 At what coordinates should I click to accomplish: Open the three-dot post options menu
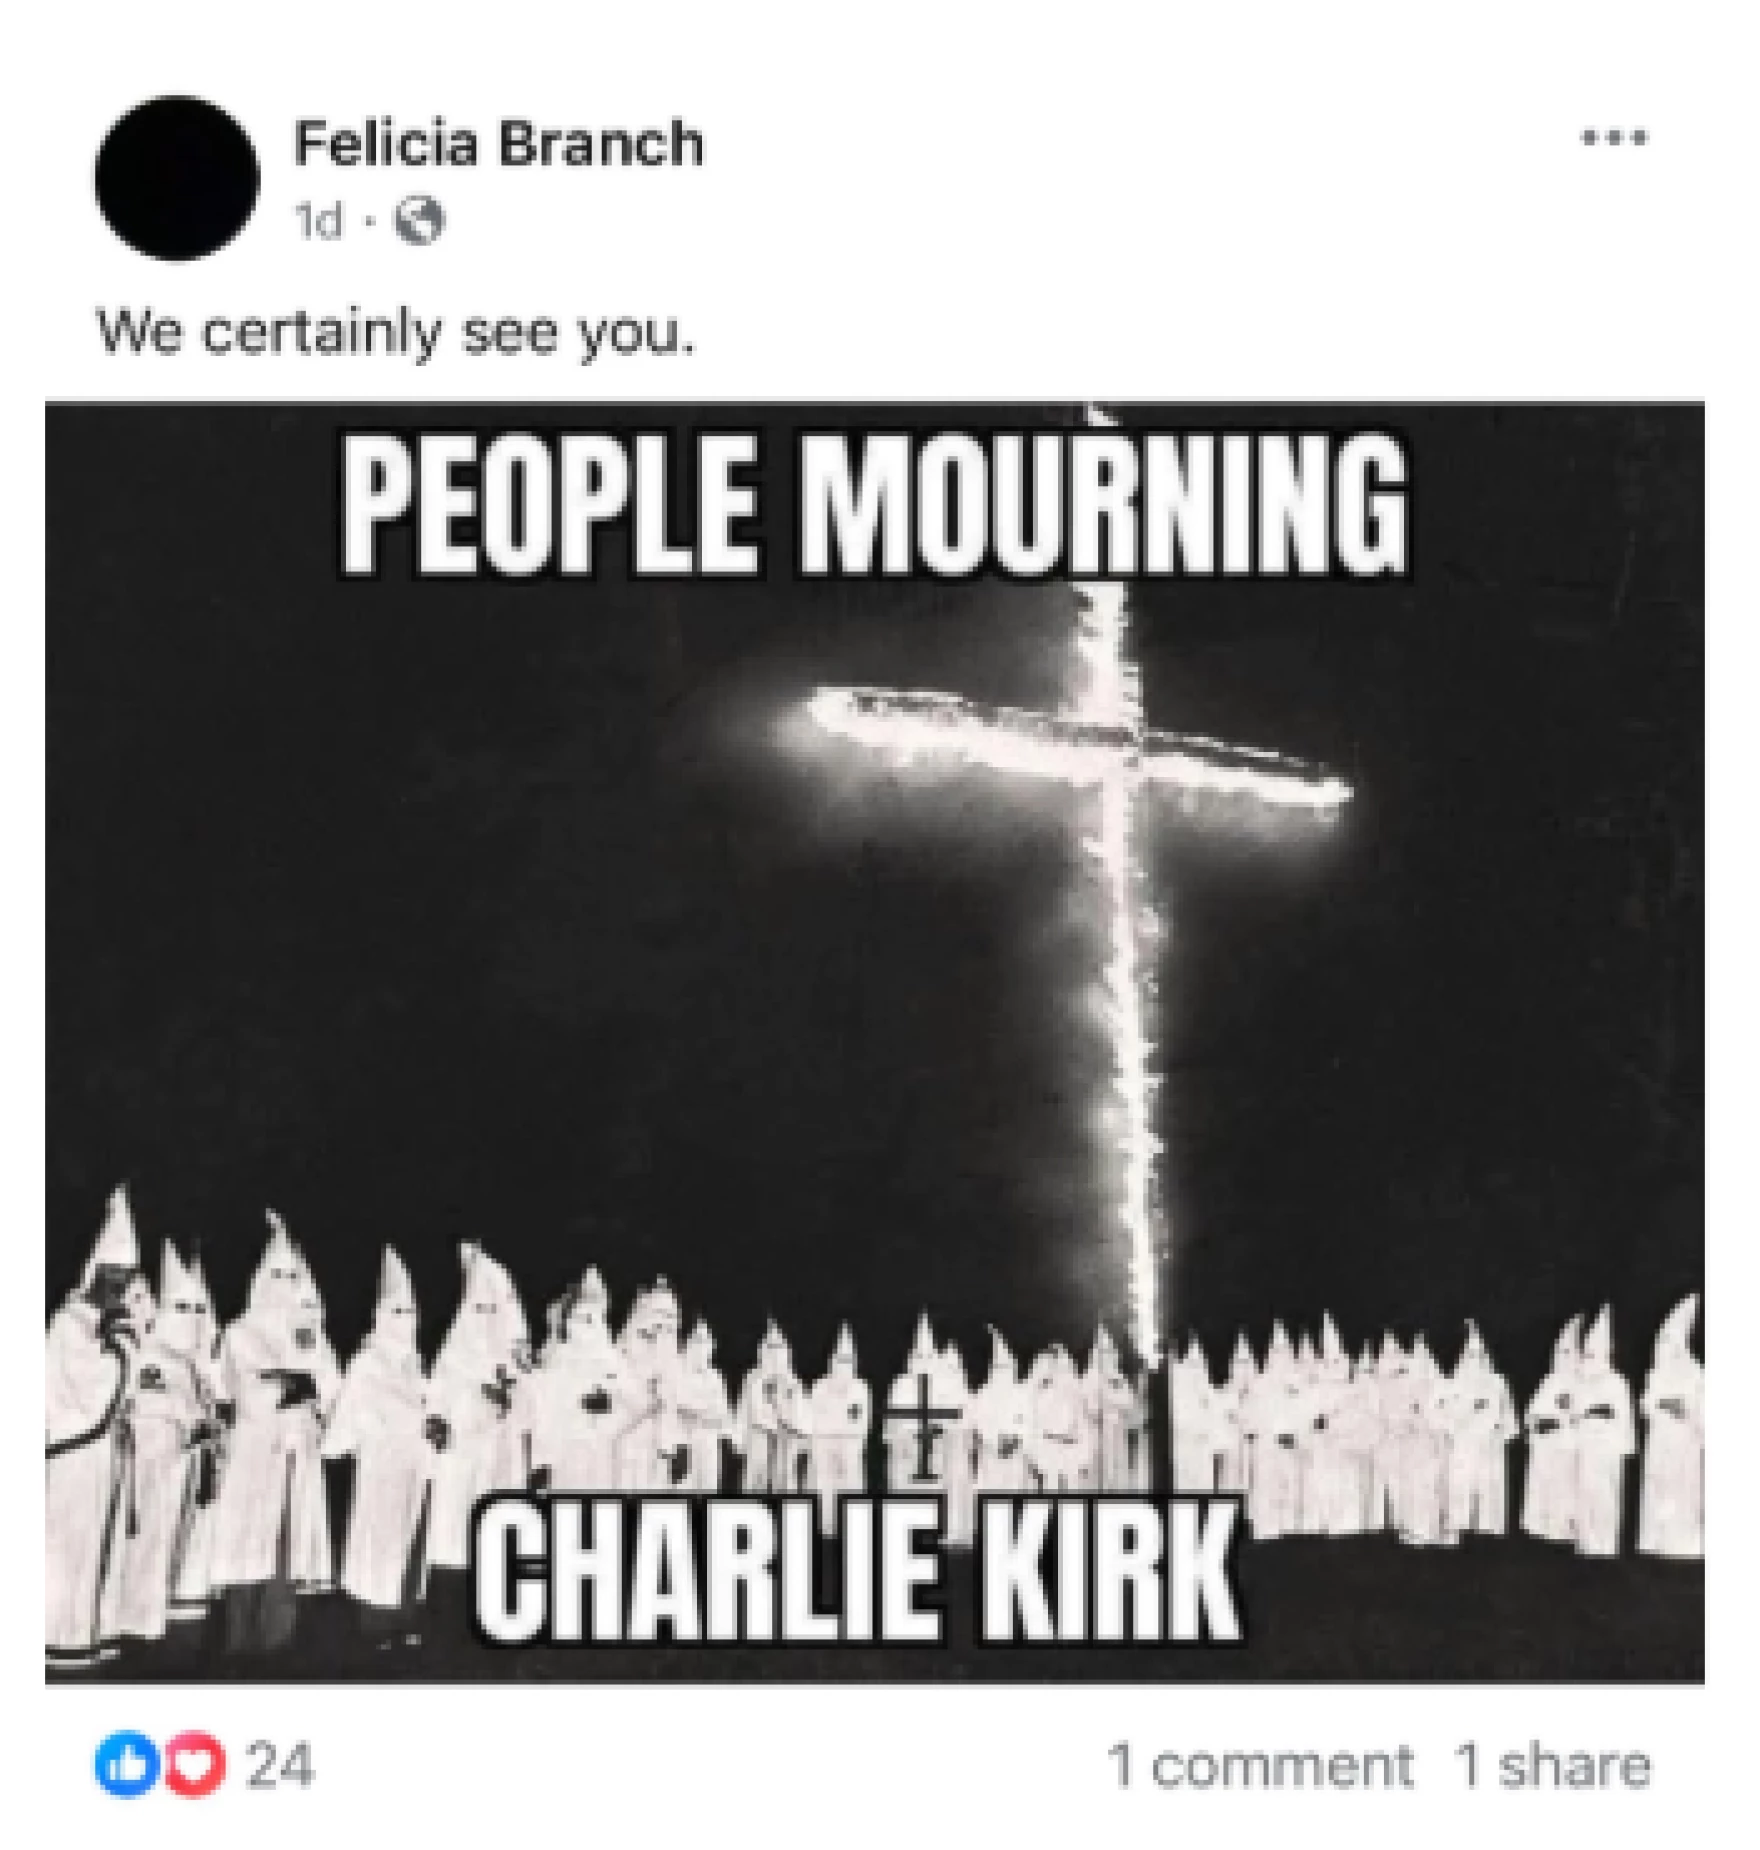[x=1614, y=138]
